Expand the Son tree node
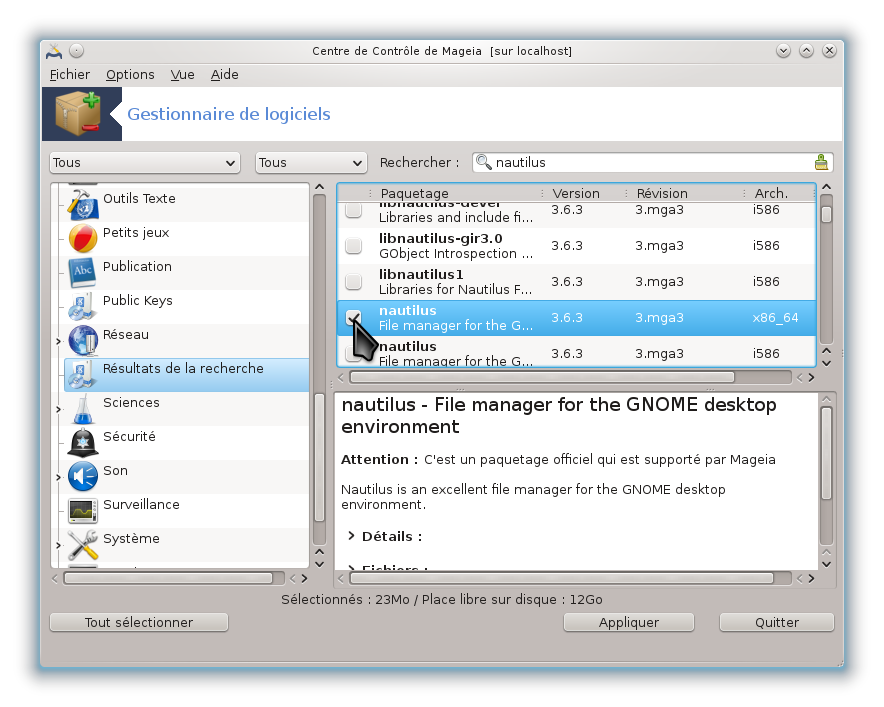This screenshot has height=707, width=884. click(58, 478)
